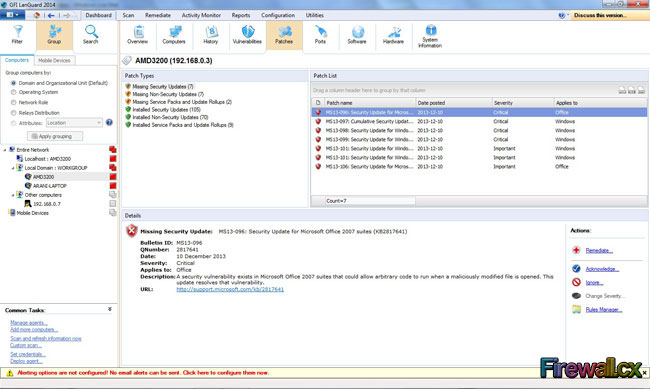650x389 pixels.
Task: Click Manage agents link
Action: point(29,323)
